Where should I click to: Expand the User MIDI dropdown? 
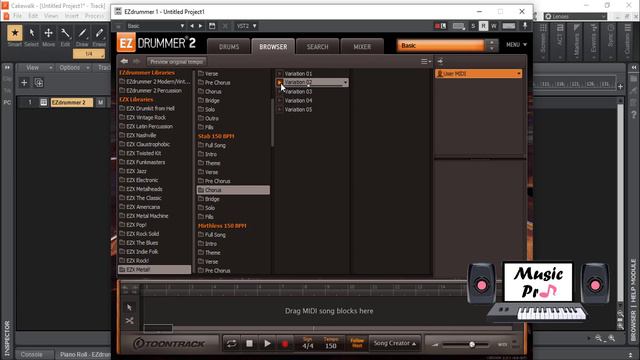[x=519, y=74]
